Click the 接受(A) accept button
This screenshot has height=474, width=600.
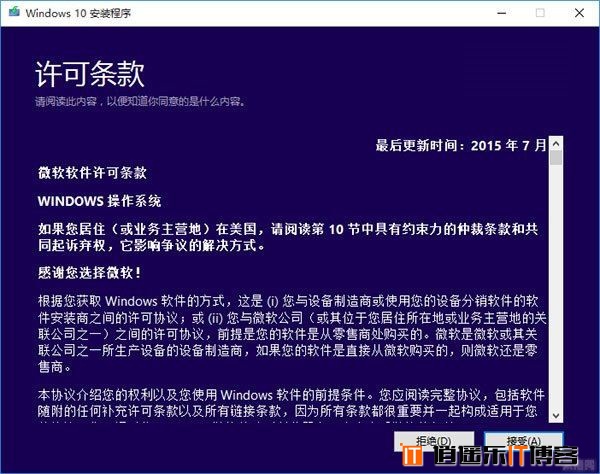[x=523, y=441]
